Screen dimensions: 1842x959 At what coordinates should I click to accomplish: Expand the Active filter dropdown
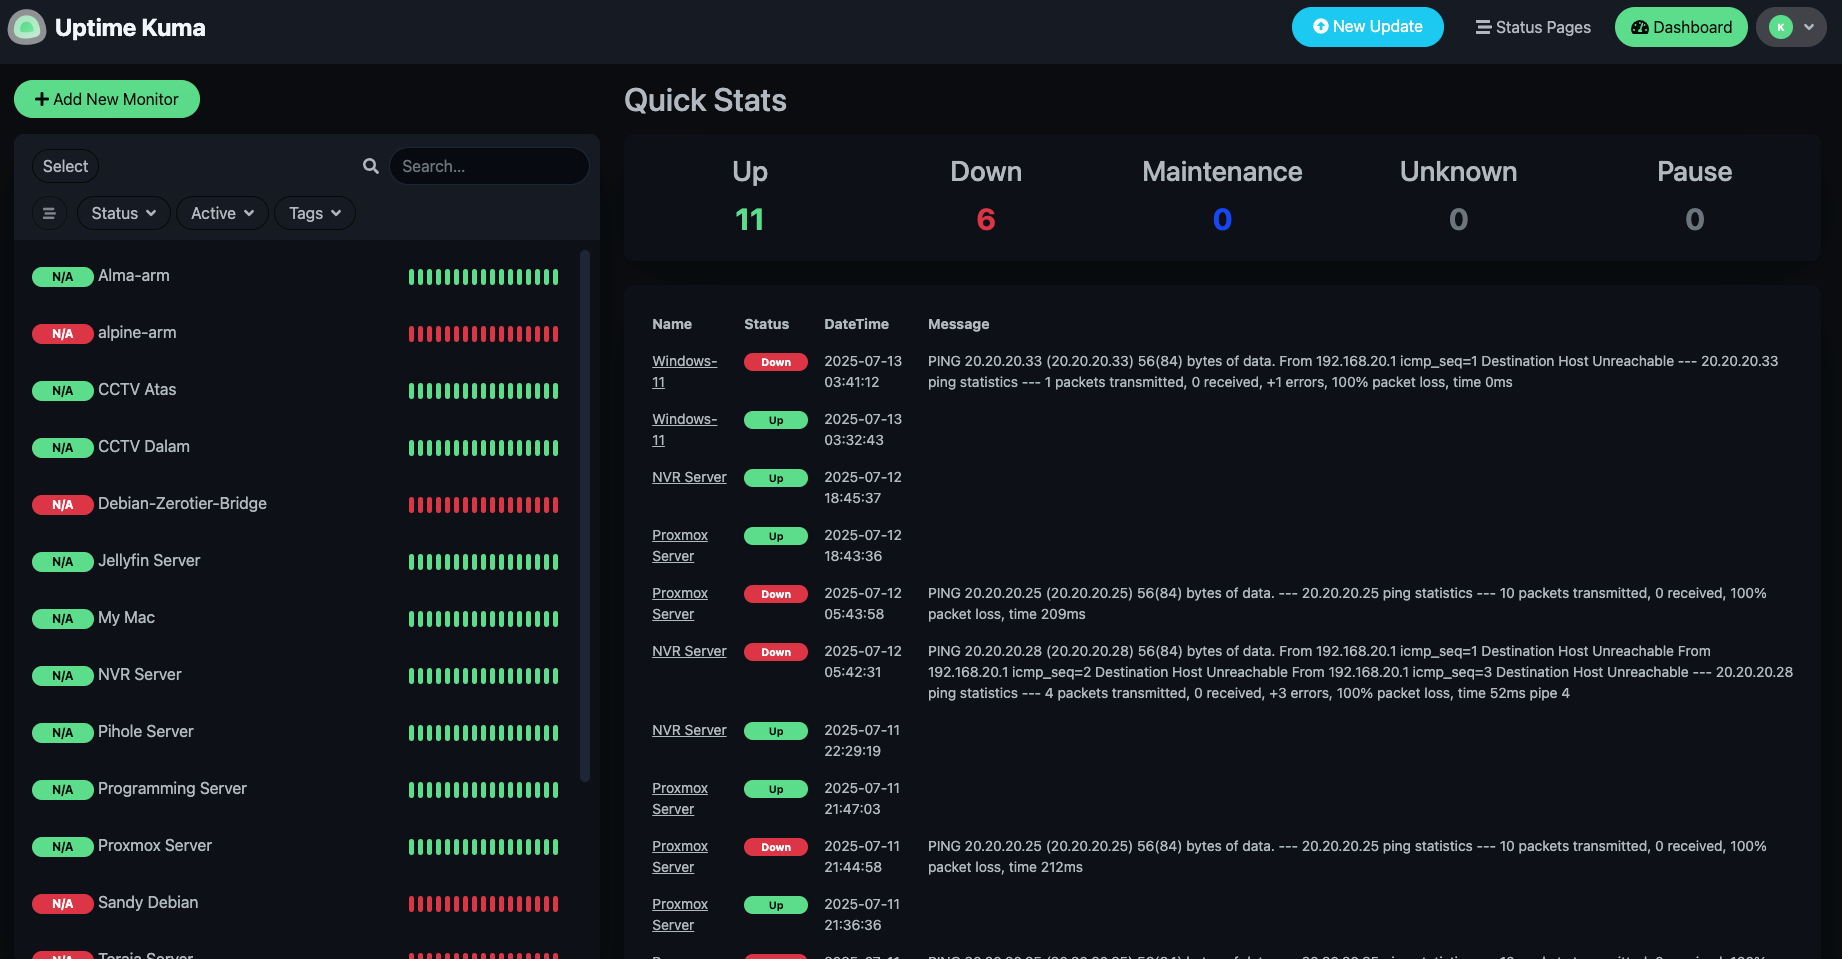(222, 213)
